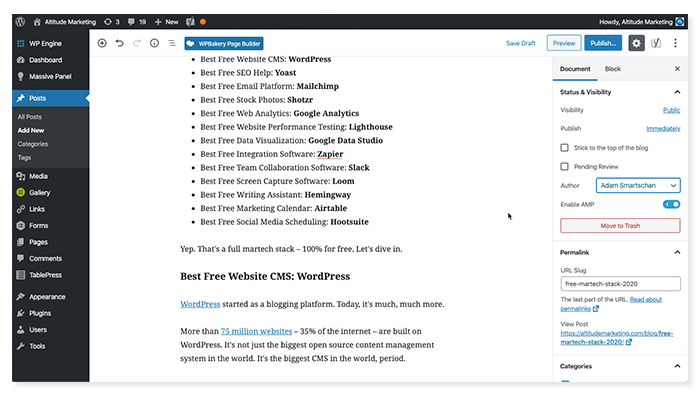
Task: Click the Preview button
Action: point(564,43)
